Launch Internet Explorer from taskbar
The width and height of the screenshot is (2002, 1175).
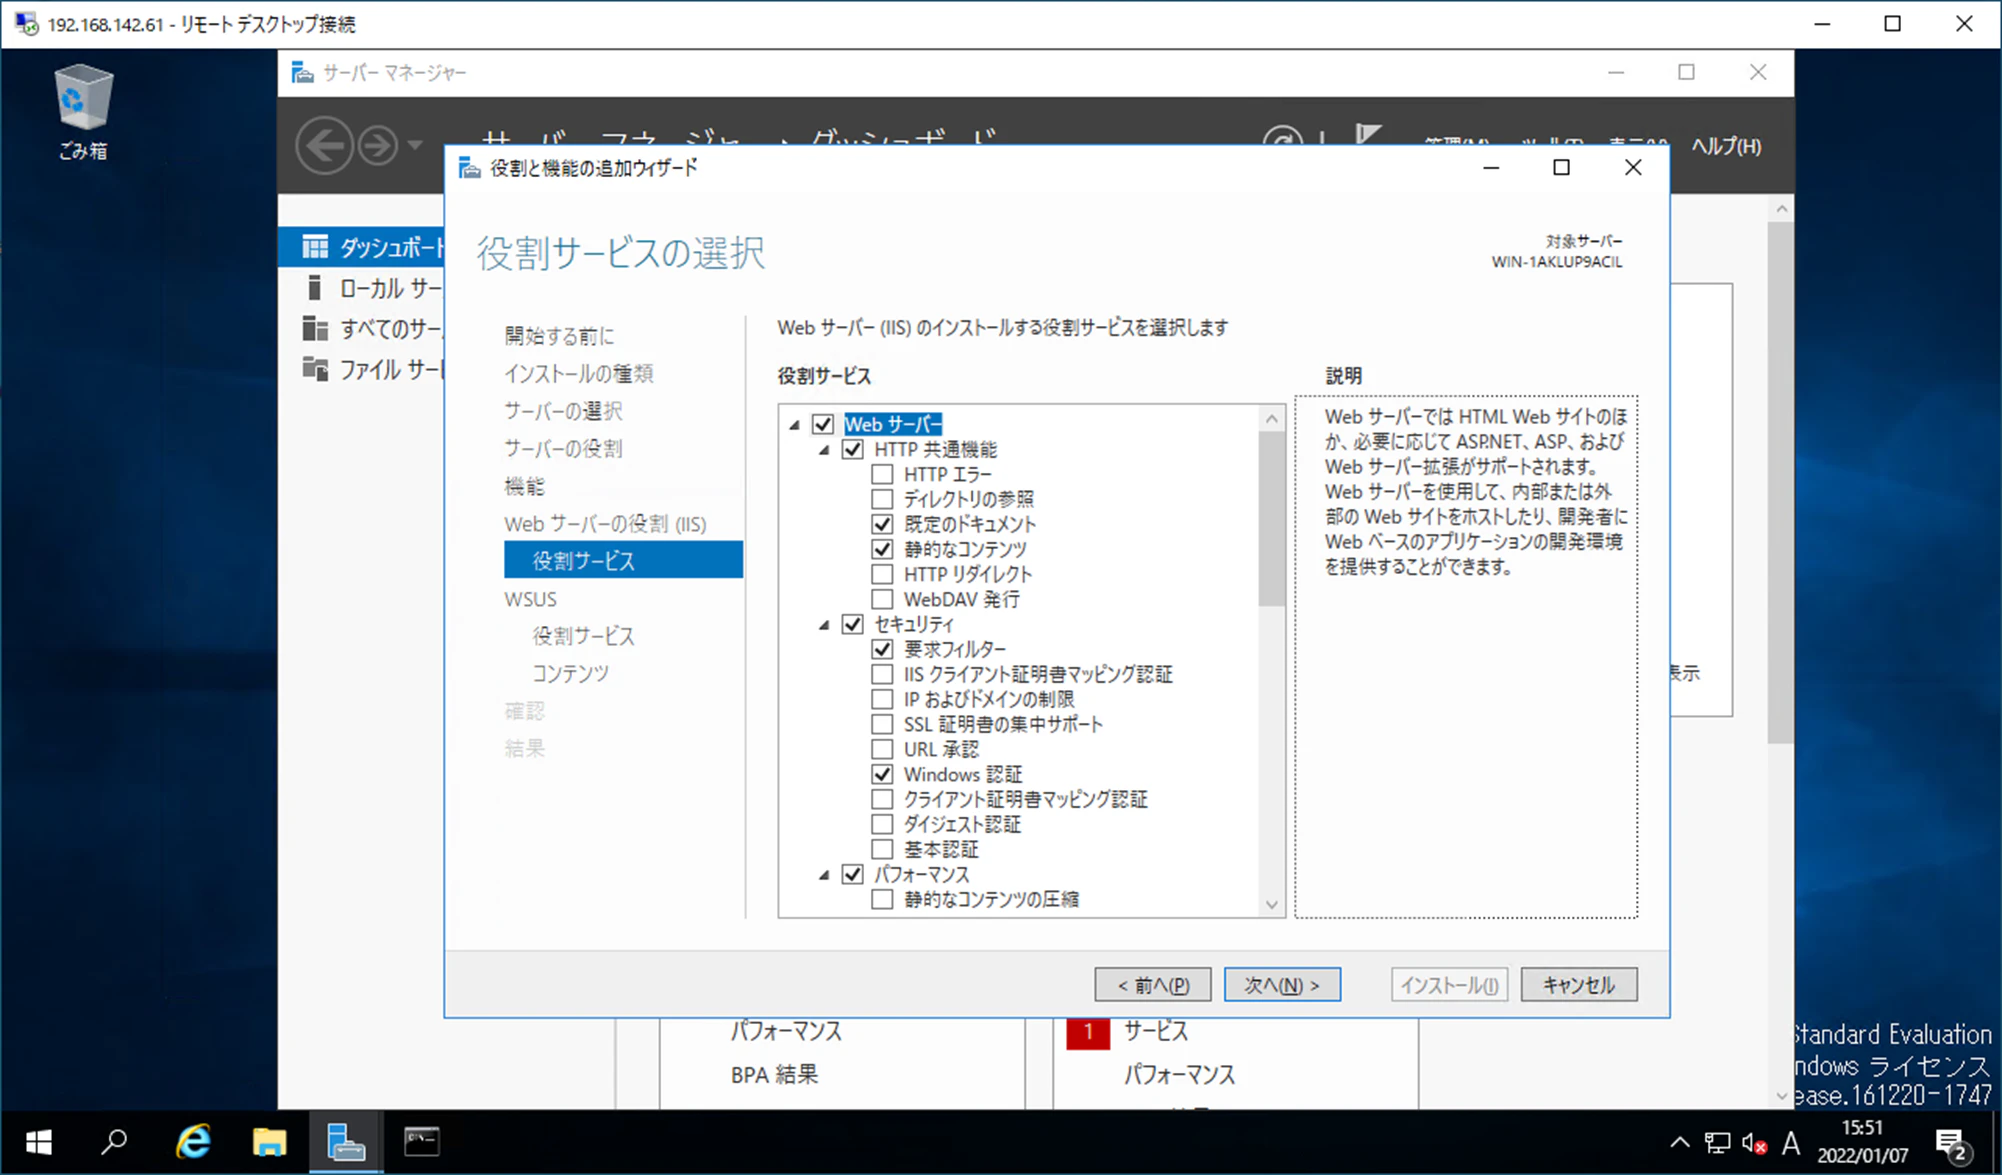pyautogui.click(x=193, y=1142)
